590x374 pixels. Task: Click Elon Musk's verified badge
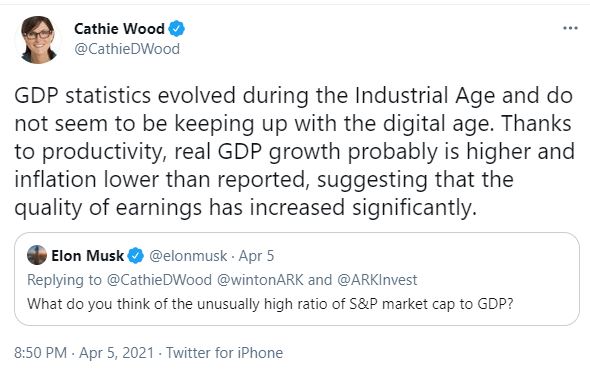[135, 256]
